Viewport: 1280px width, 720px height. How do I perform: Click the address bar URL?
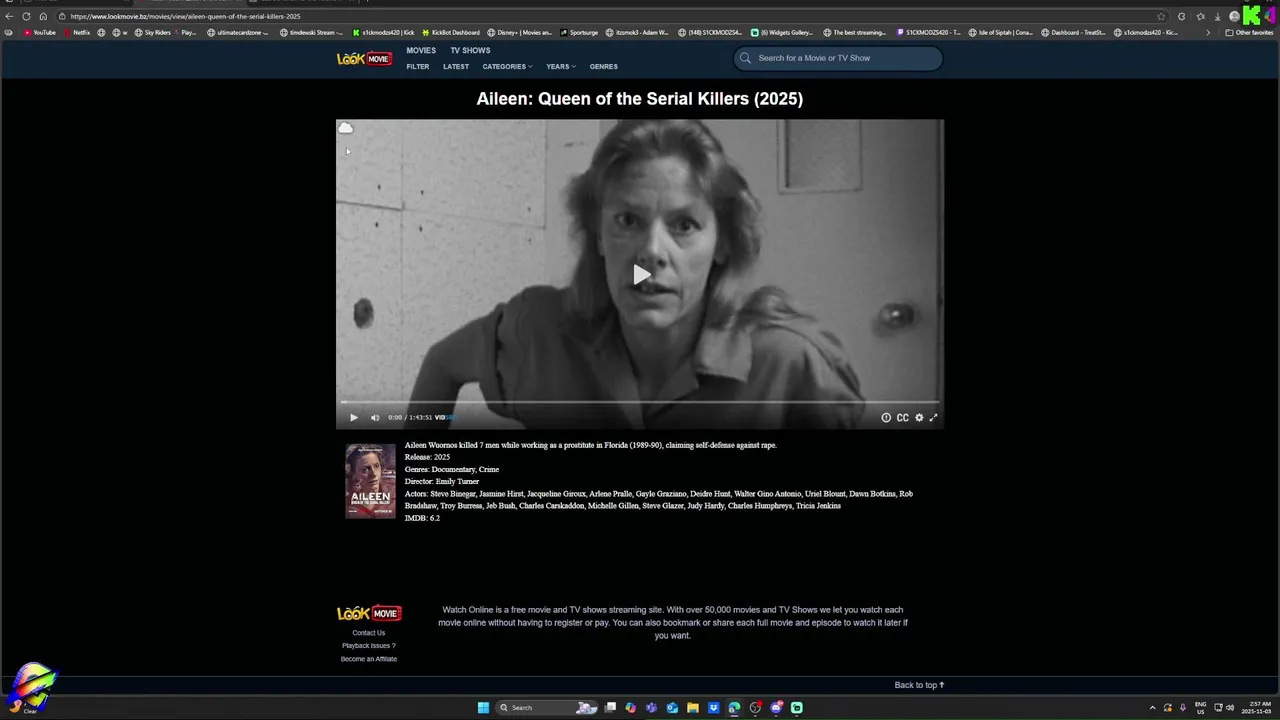pyautogui.click(x=185, y=16)
